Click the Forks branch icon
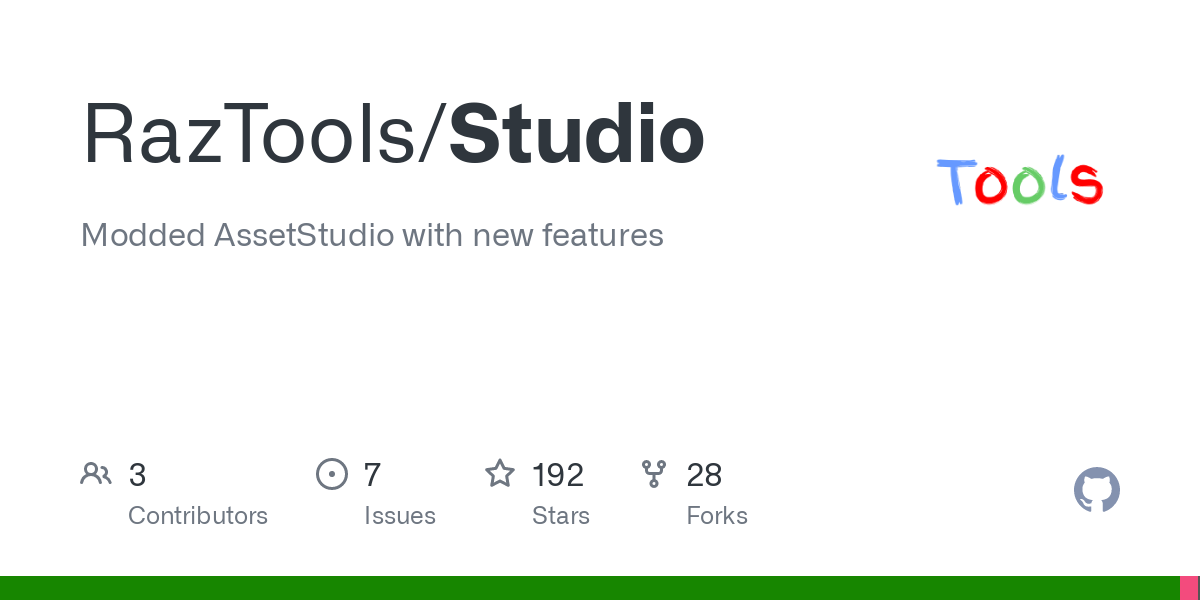The image size is (1200, 600). tap(654, 474)
